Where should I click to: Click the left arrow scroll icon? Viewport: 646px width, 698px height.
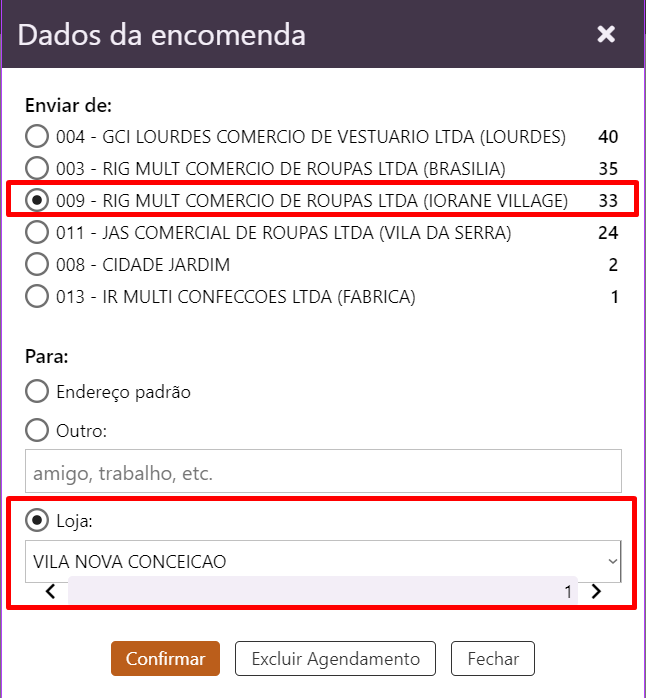click(51, 591)
